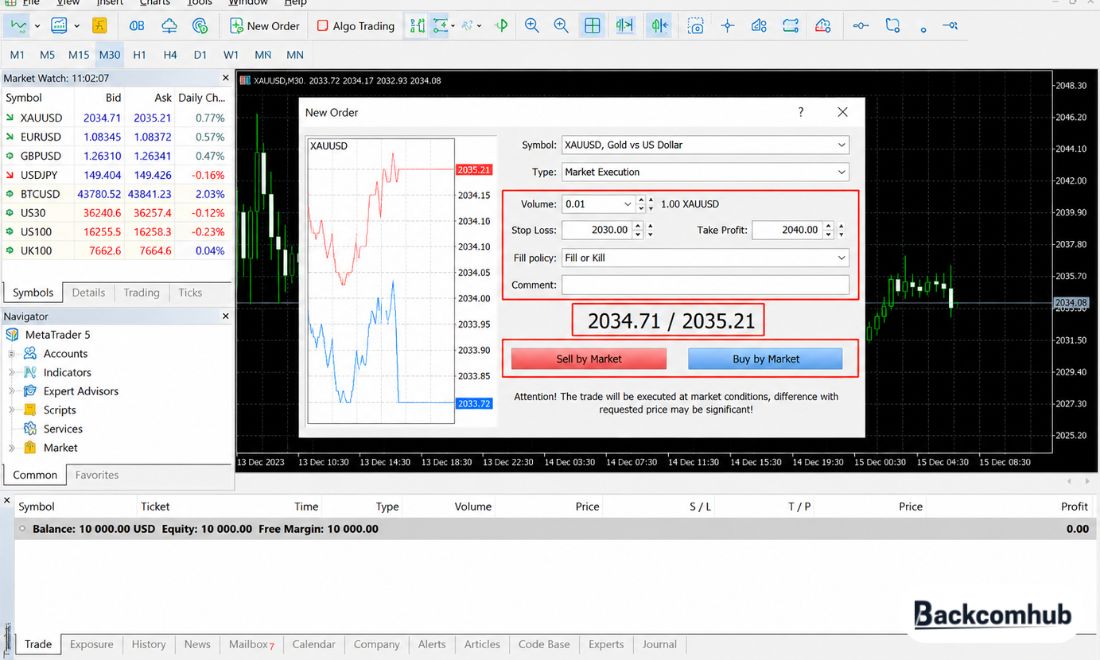Expand the Scripts node in Navigator
This screenshot has height=660, width=1100.
pos(11,410)
